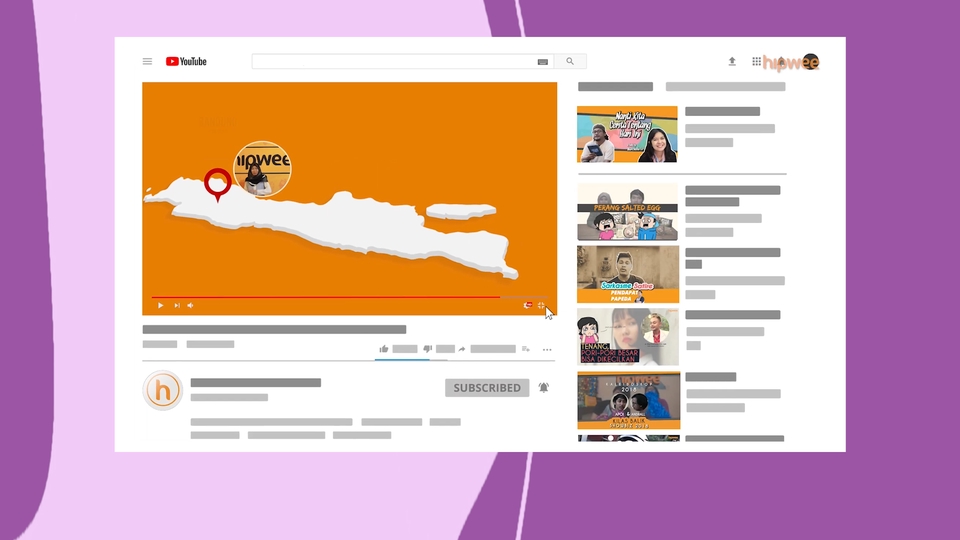Click the magnifier search button

click(570, 61)
